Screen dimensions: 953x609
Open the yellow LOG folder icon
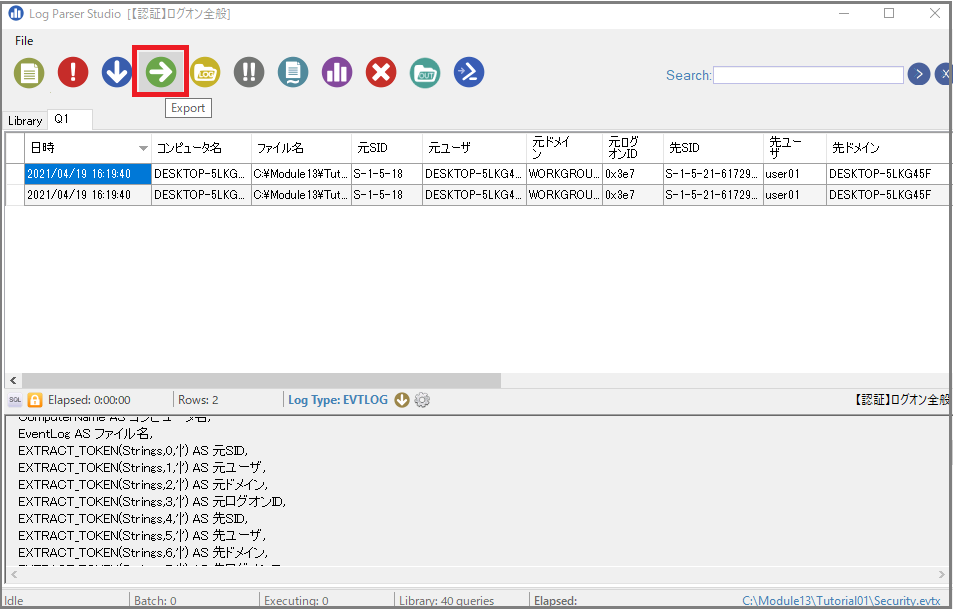coord(205,72)
